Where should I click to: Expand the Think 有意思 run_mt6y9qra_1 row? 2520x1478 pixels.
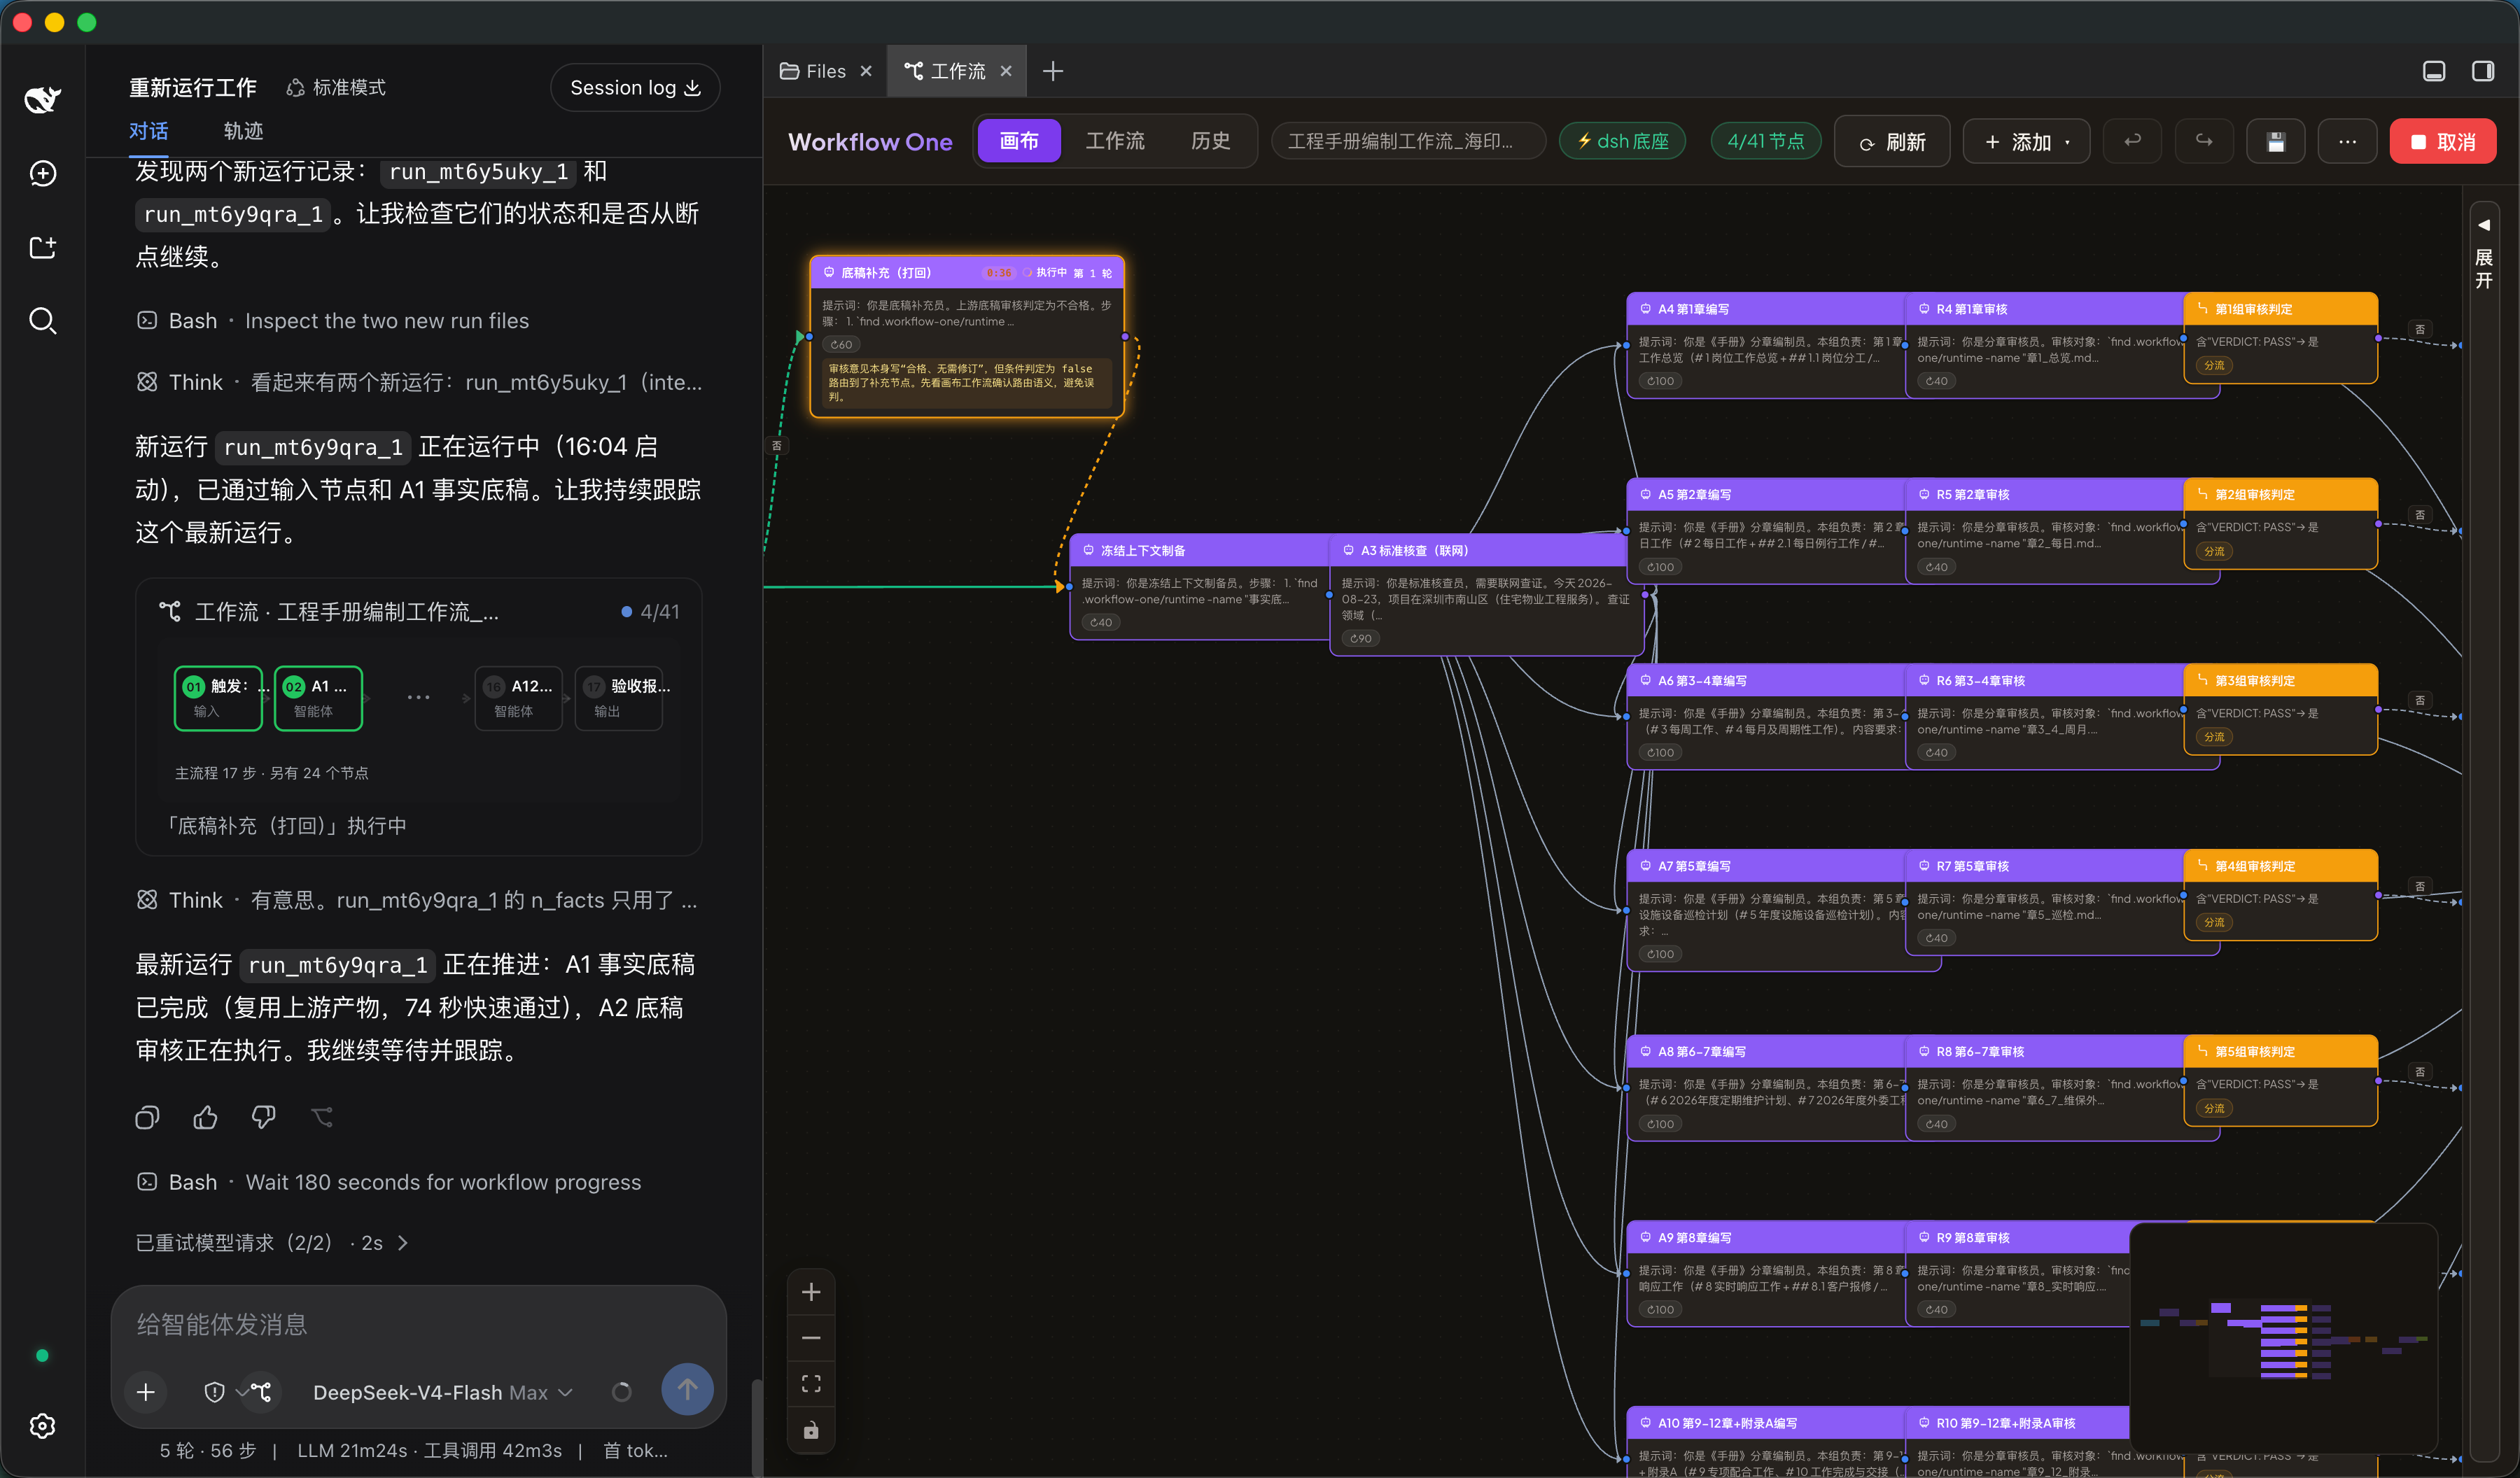pyautogui.click(x=417, y=900)
